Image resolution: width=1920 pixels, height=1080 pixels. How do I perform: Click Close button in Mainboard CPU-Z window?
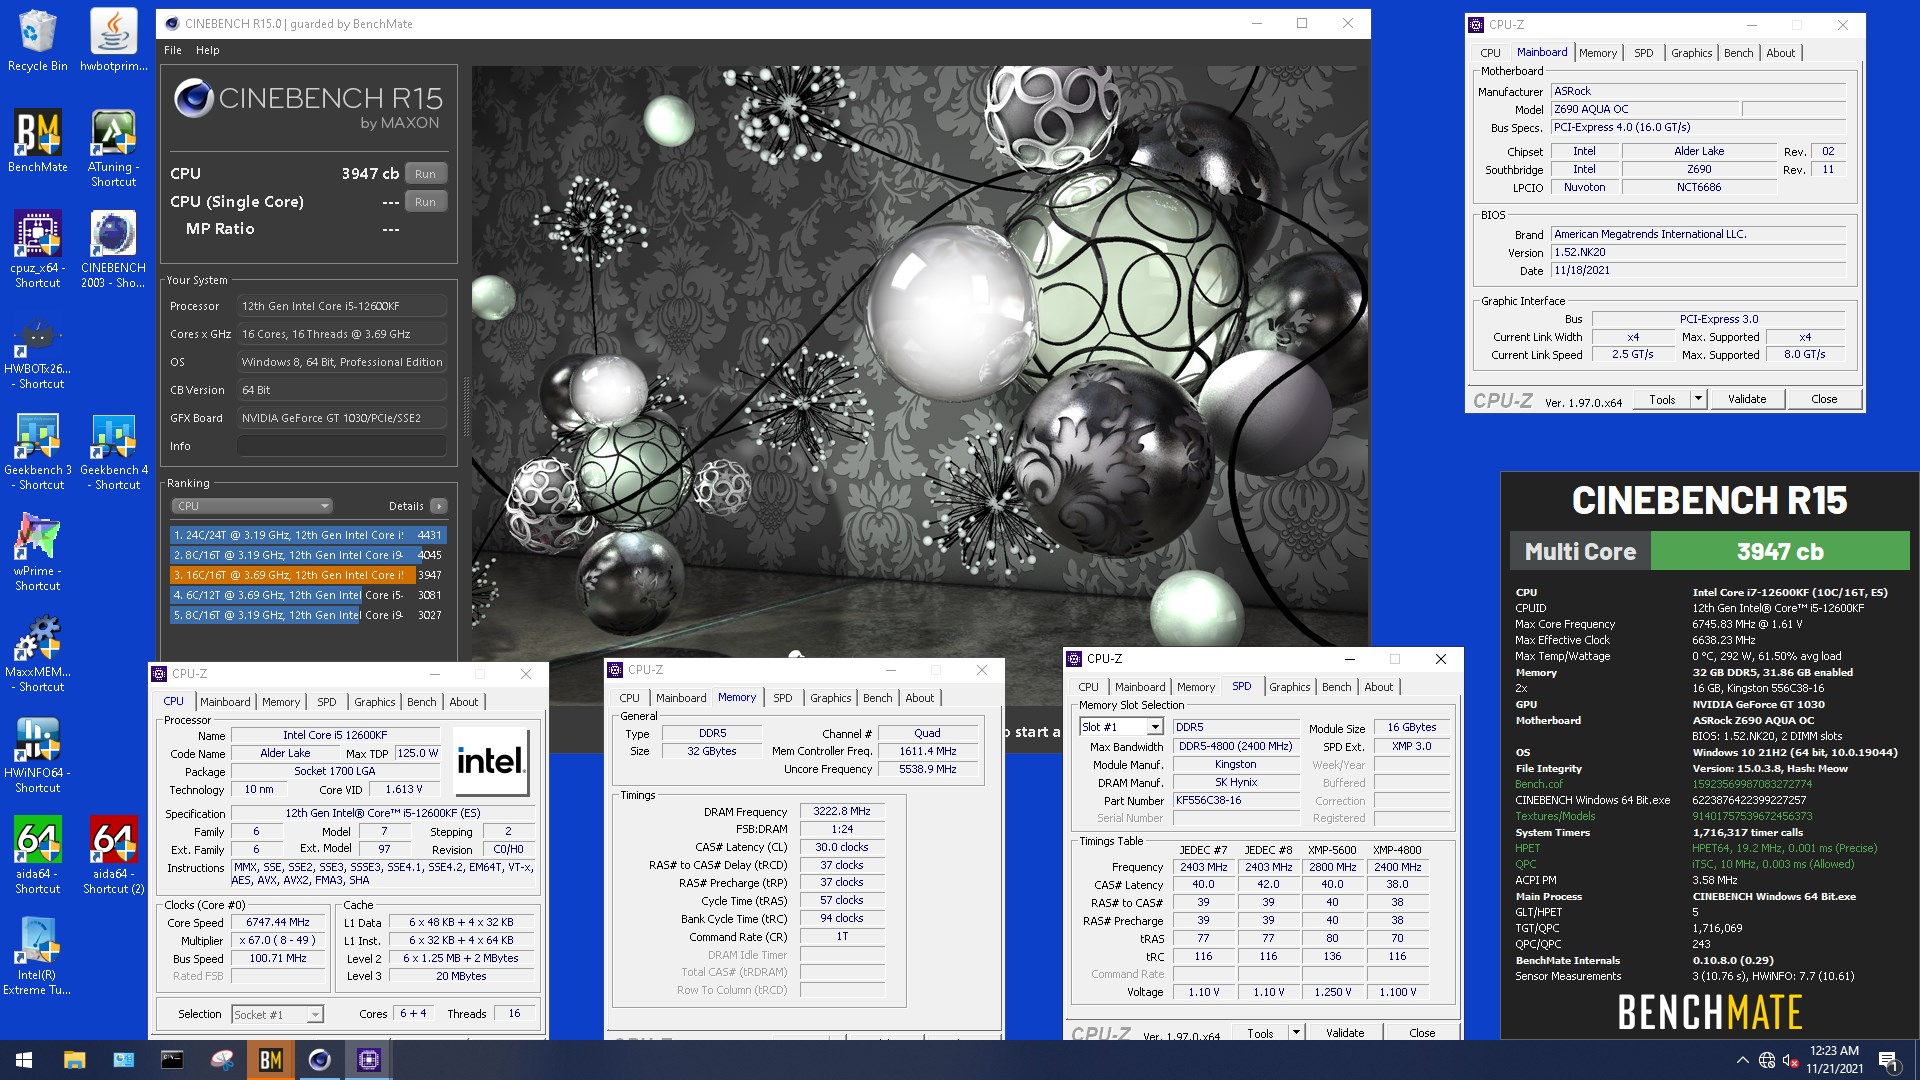pyautogui.click(x=1824, y=399)
